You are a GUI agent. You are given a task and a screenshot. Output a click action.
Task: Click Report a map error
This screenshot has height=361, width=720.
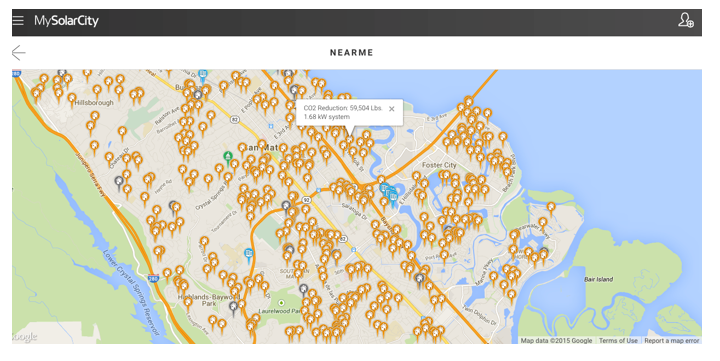671,340
